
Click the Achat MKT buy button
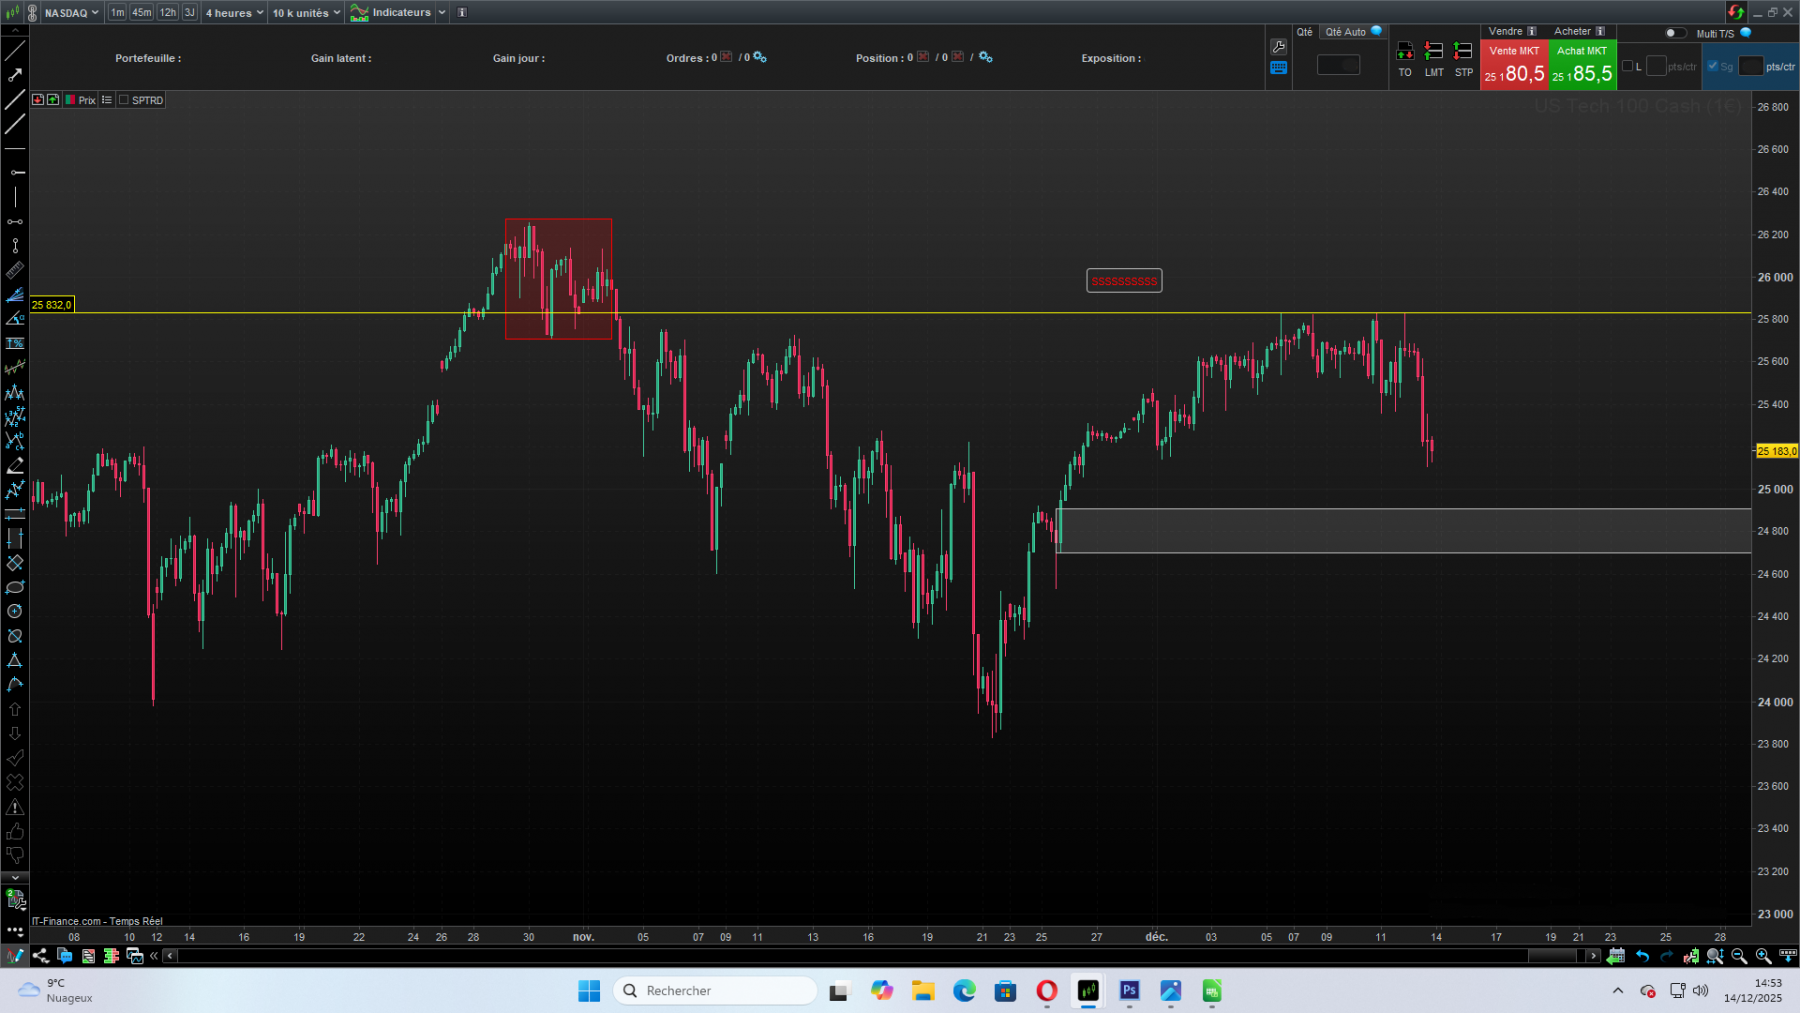pos(1582,66)
